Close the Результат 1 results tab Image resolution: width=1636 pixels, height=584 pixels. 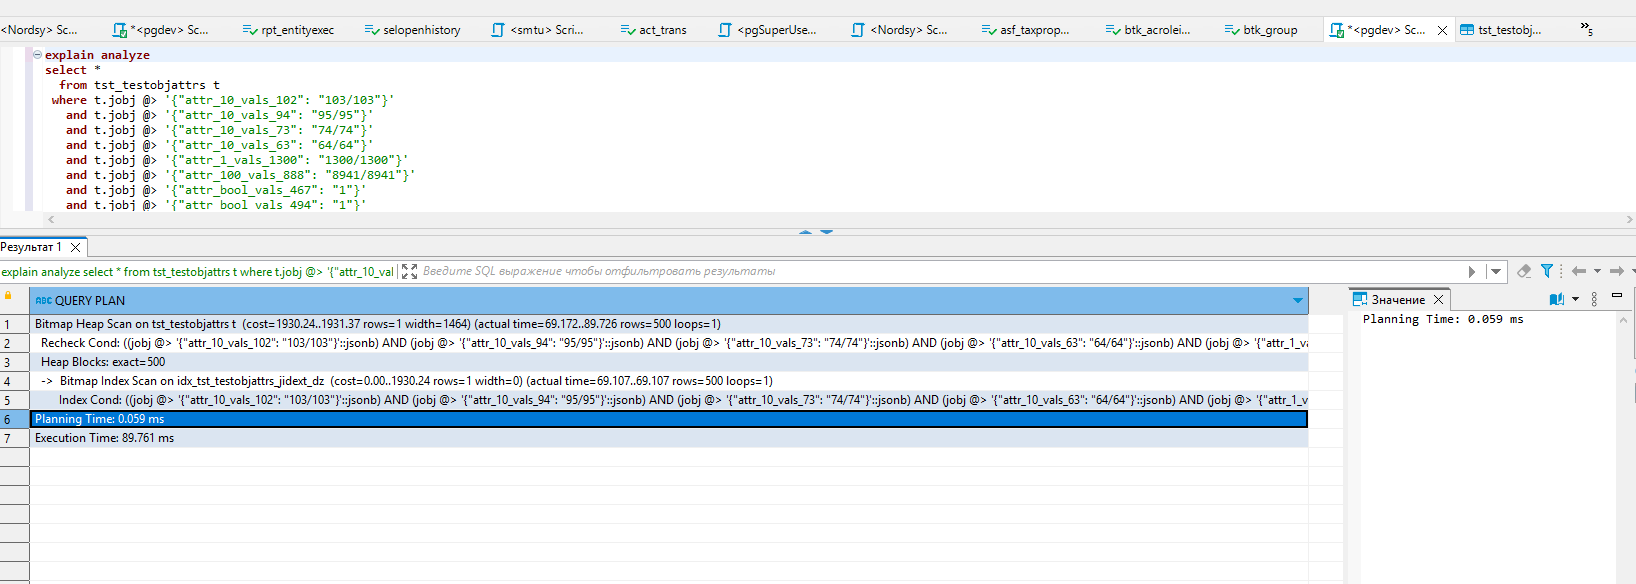point(75,247)
